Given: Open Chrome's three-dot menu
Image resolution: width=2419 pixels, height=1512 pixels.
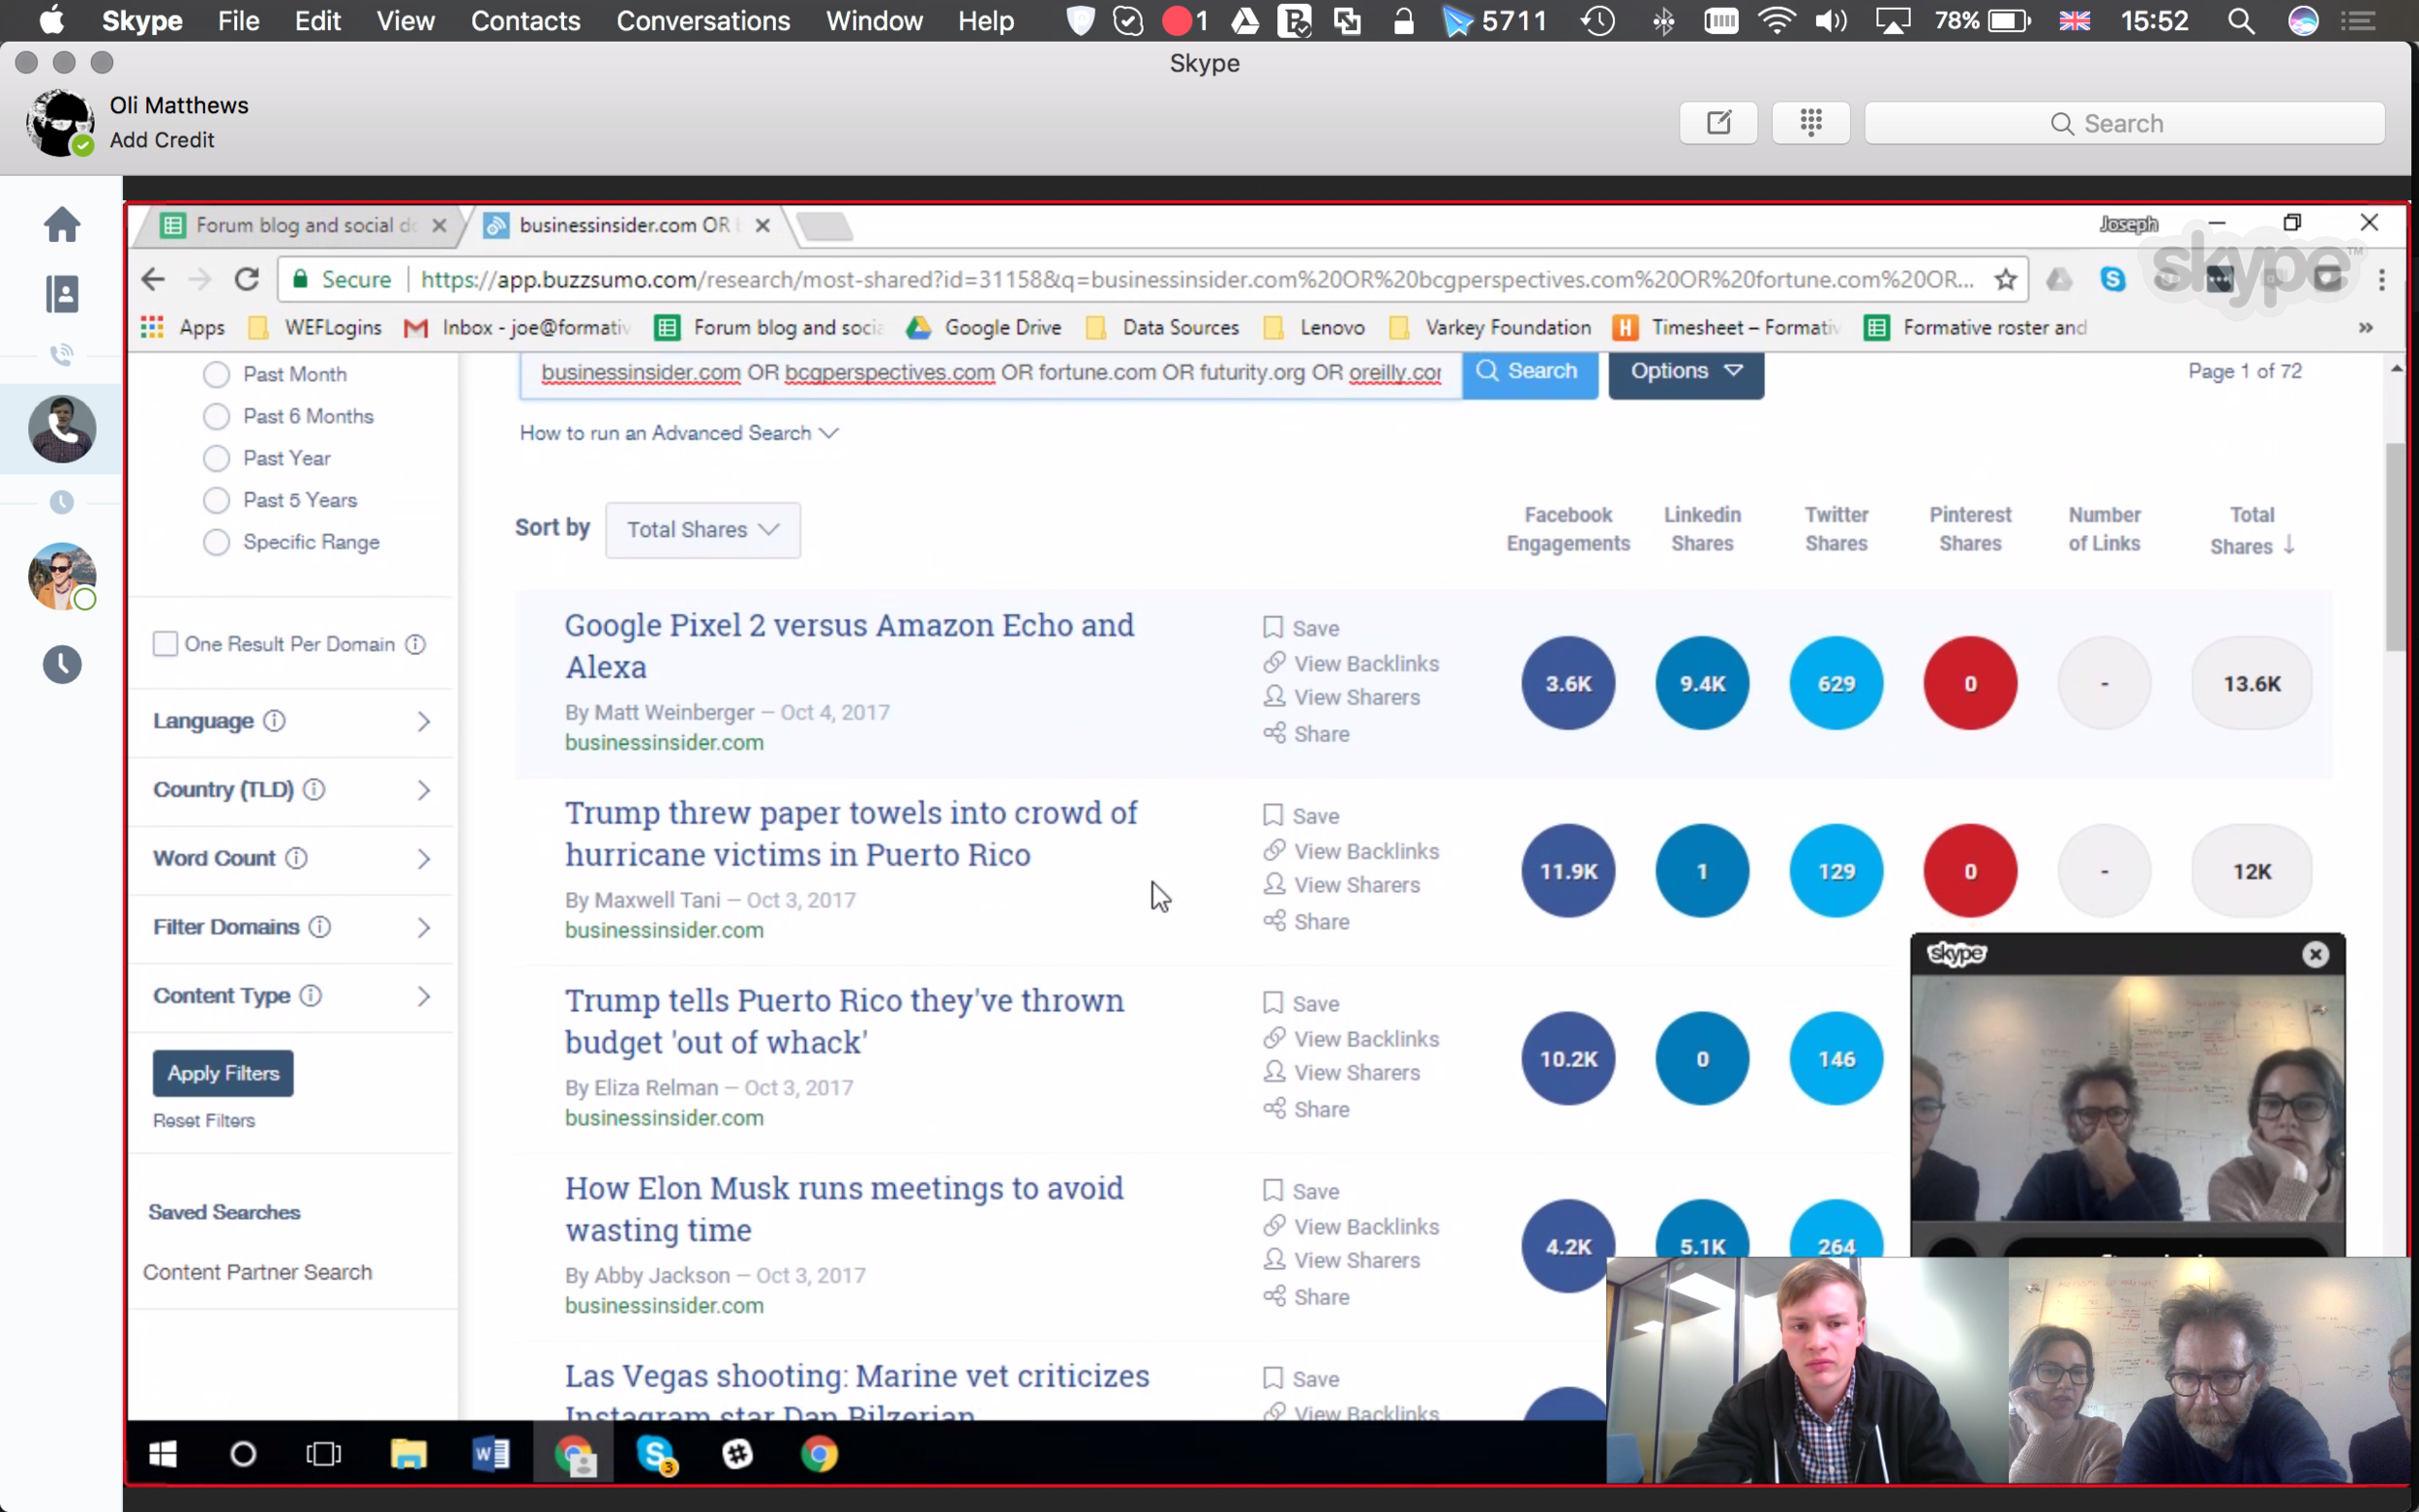Looking at the screenshot, I should [2381, 279].
